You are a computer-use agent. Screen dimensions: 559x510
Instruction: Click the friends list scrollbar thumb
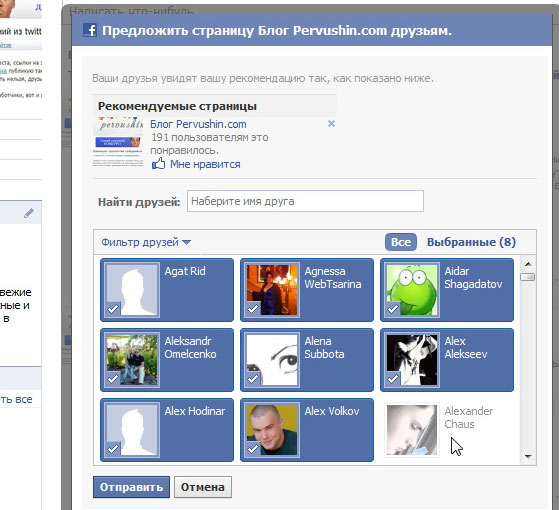coord(528,277)
